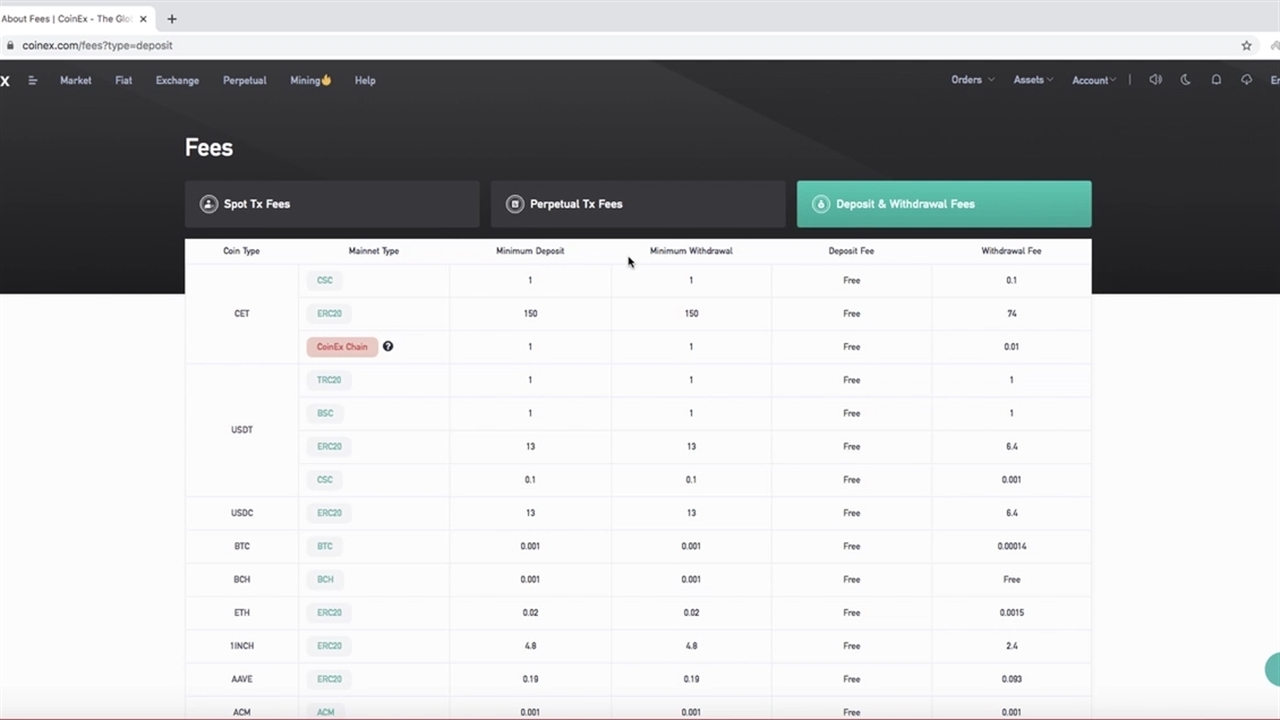
Task: Click the Mining navigation link
Action: point(310,80)
